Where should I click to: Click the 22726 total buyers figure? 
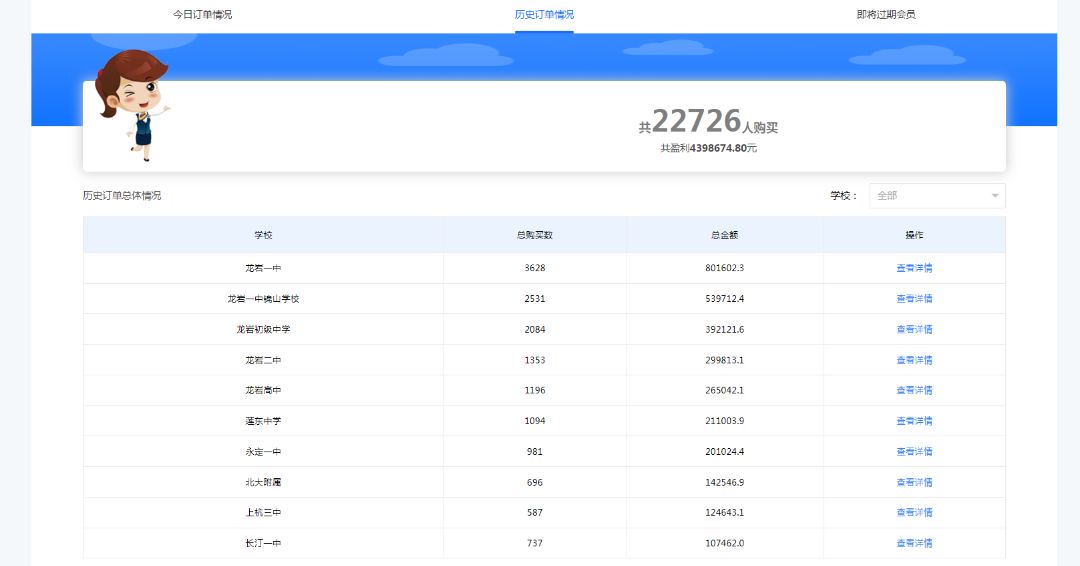coord(696,121)
